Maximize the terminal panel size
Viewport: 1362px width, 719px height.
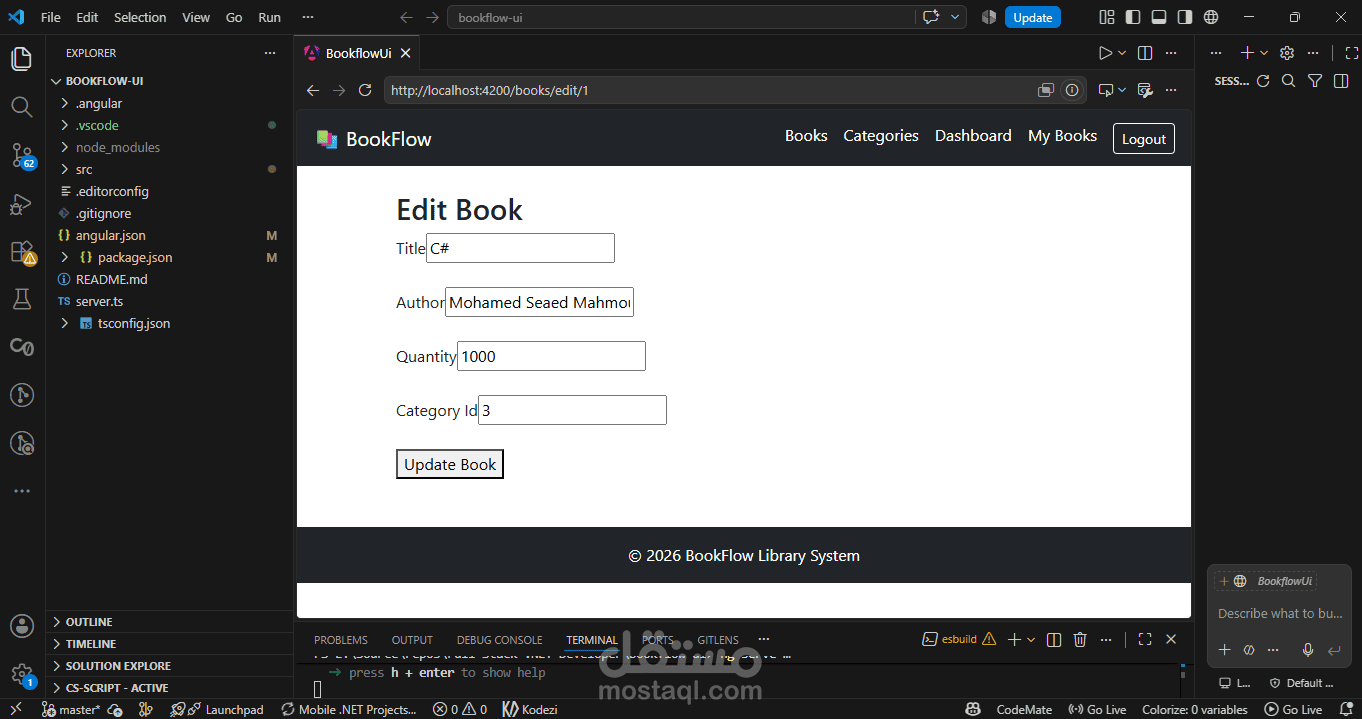1145,639
